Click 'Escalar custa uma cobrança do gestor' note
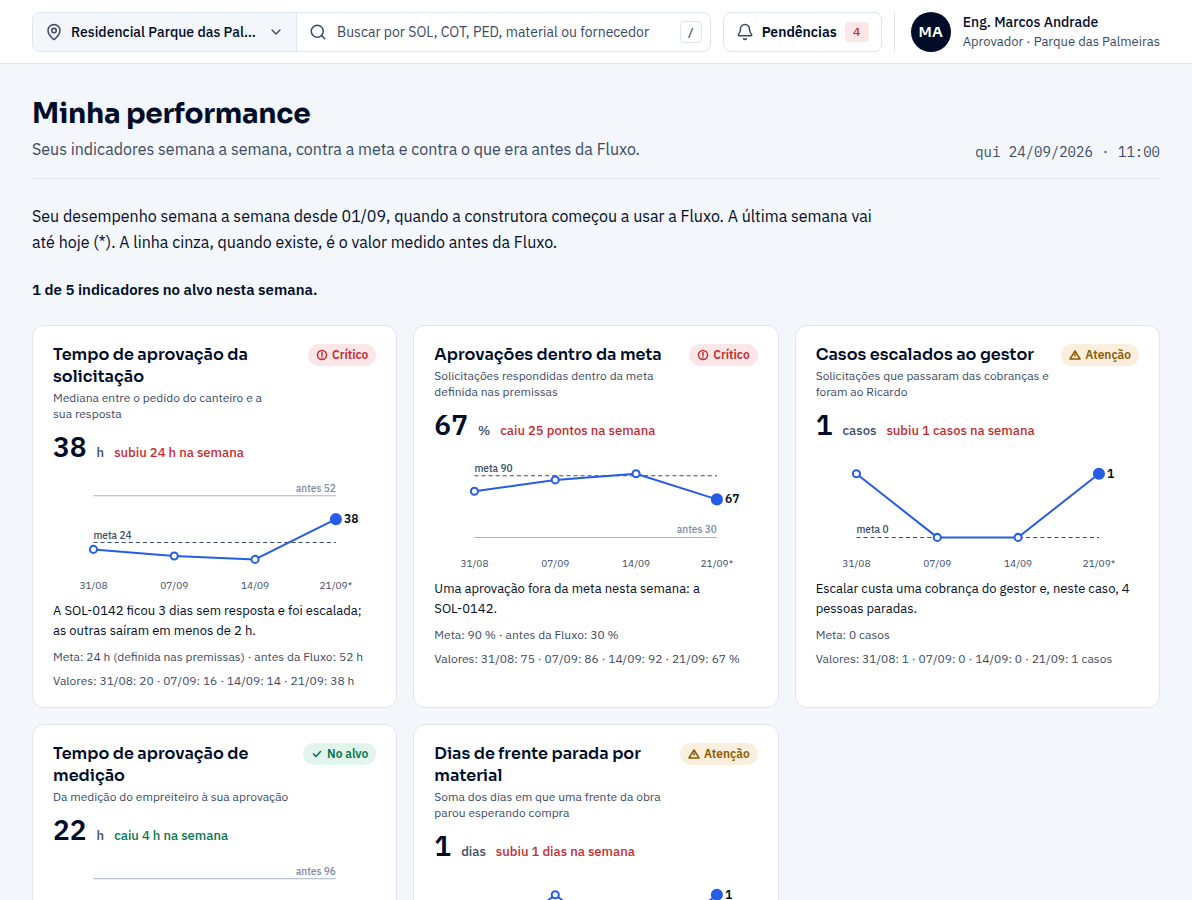Screen dimensions: 1192x900 (x=972, y=598)
